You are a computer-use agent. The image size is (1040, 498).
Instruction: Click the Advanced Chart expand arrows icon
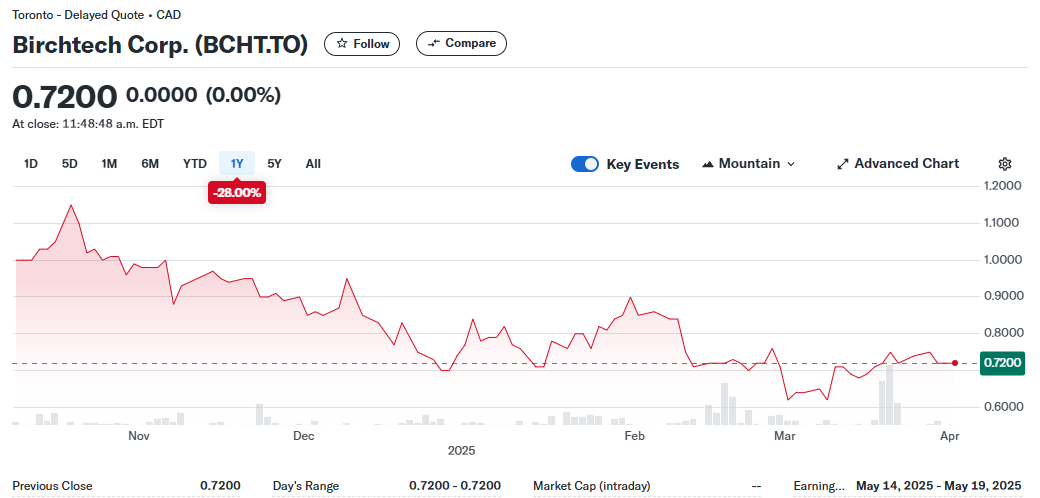click(x=843, y=164)
